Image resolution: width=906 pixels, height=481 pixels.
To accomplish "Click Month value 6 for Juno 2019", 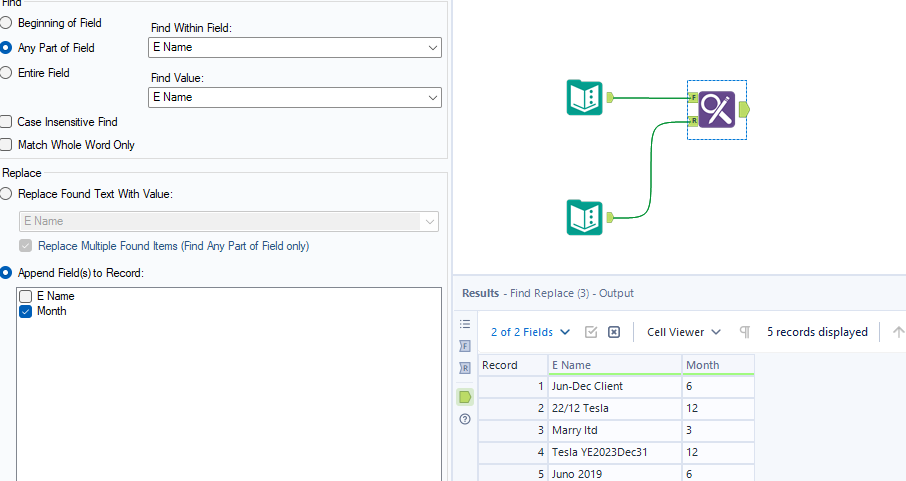I will tap(718, 473).
